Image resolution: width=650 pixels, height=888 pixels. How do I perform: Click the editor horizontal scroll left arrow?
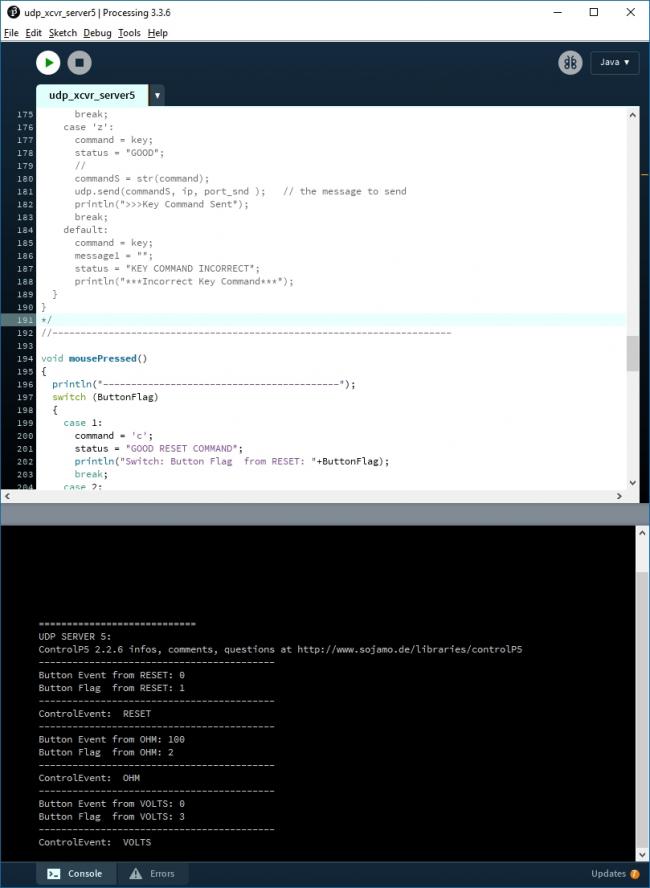point(7,496)
